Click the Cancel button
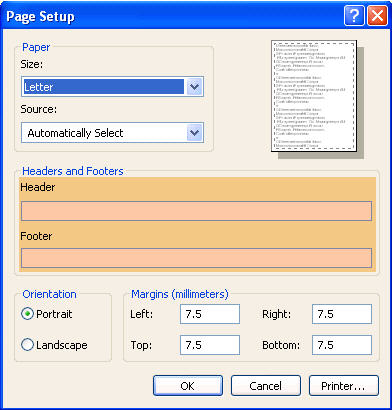 (266, 386)
